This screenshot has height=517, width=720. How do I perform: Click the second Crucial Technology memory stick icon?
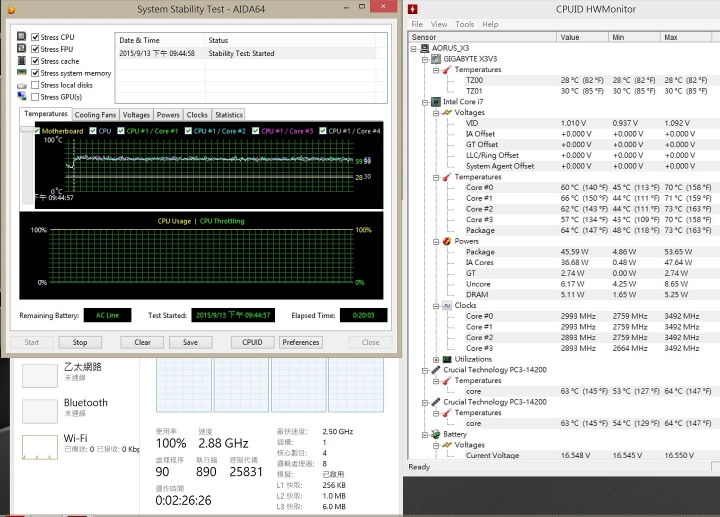[x=436, y=402]
